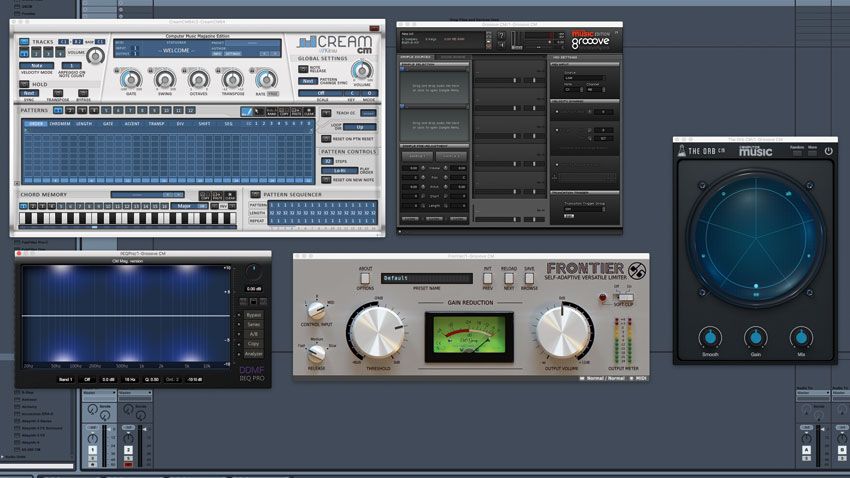Open the Major chord type dropdown
Viewport: 850px width, 478px height.
point(189,206)
